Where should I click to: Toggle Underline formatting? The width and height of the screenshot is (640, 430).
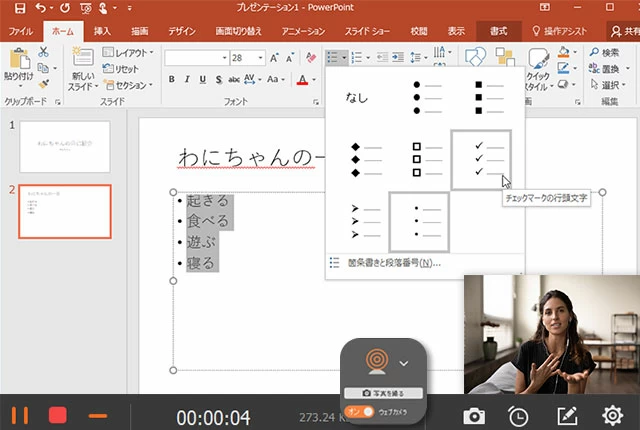point(202,79)
